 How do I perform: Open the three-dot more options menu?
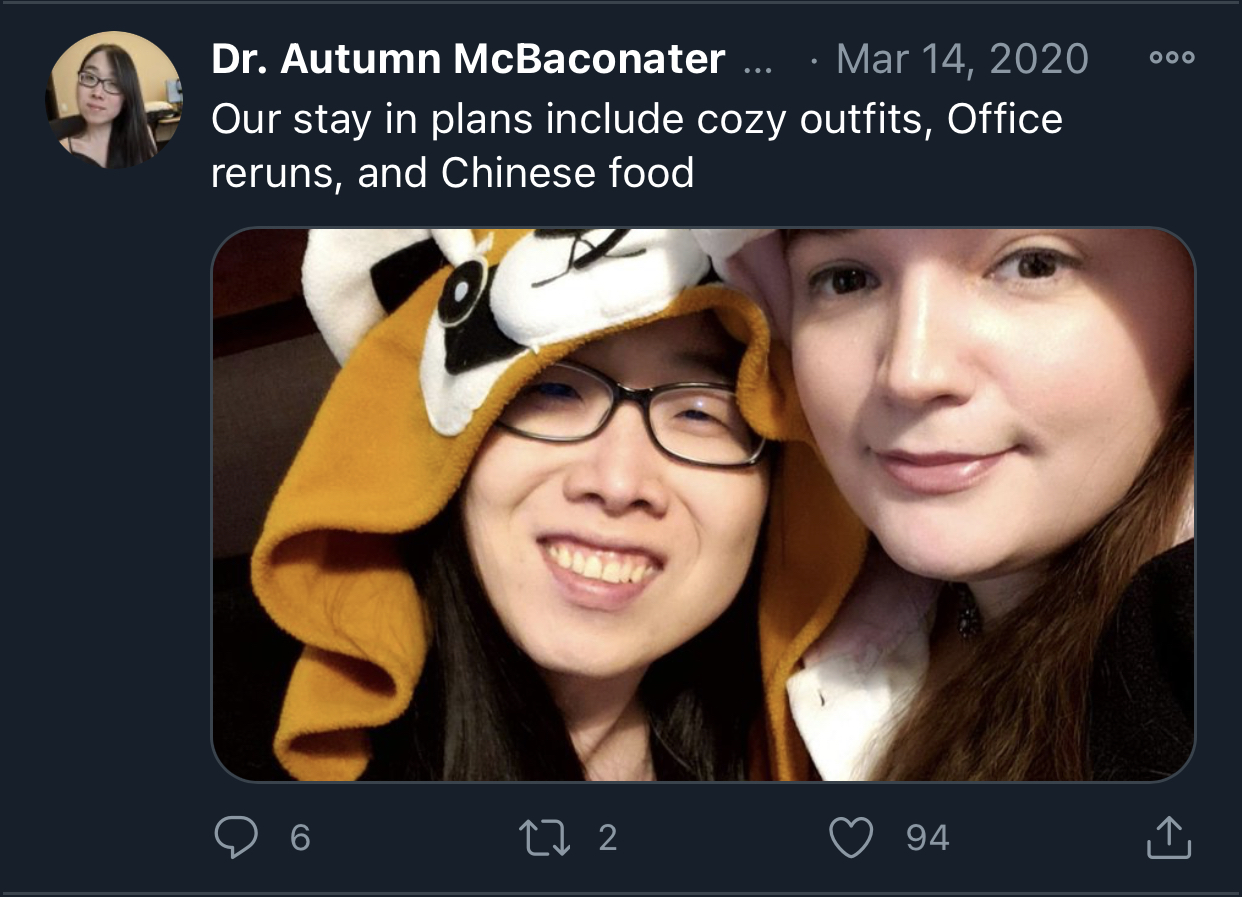click(1172, 59)
